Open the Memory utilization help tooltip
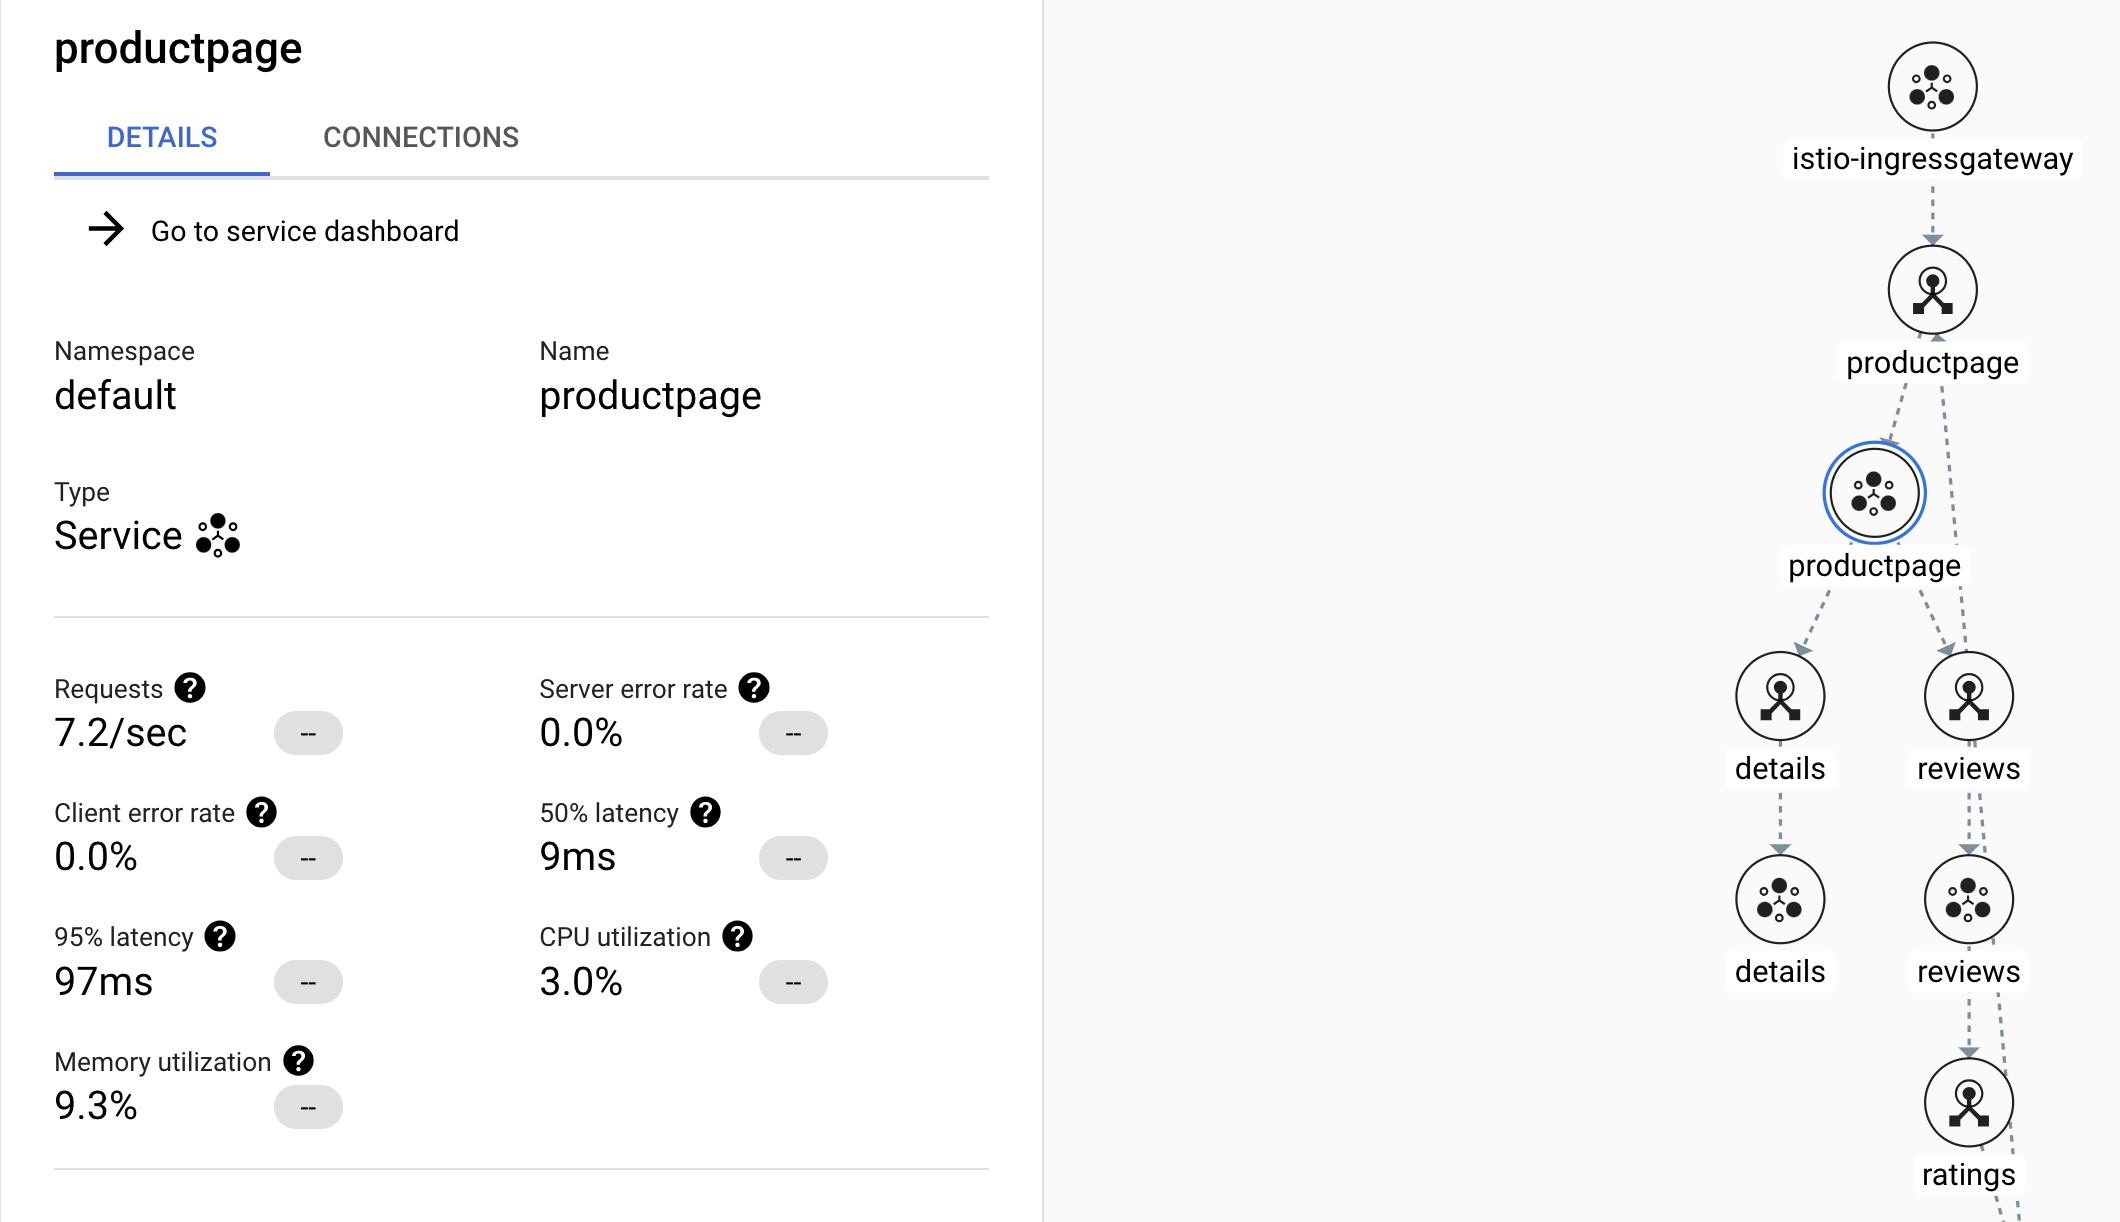The height and width of the screenshot is (1222, 2120). pyautogui.click(x=298, y=1061)
